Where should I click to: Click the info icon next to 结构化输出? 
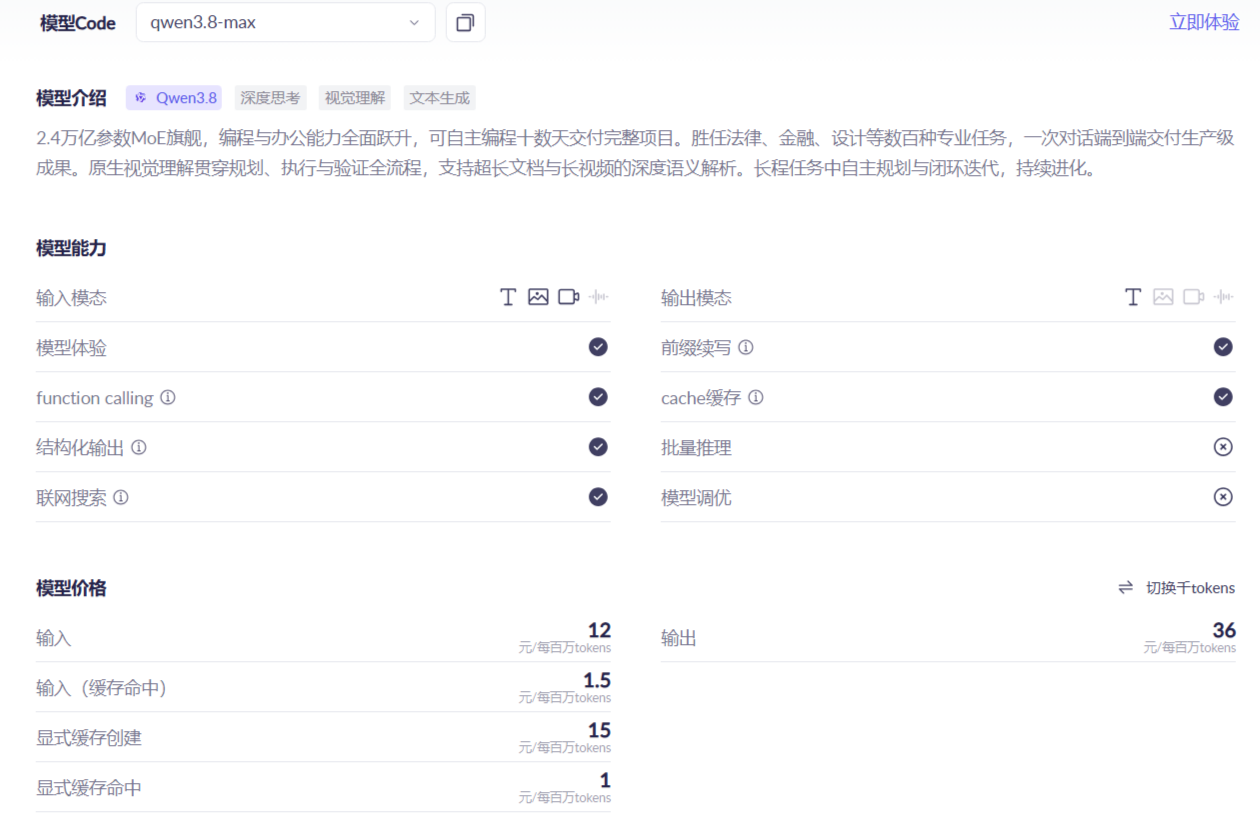139,447
